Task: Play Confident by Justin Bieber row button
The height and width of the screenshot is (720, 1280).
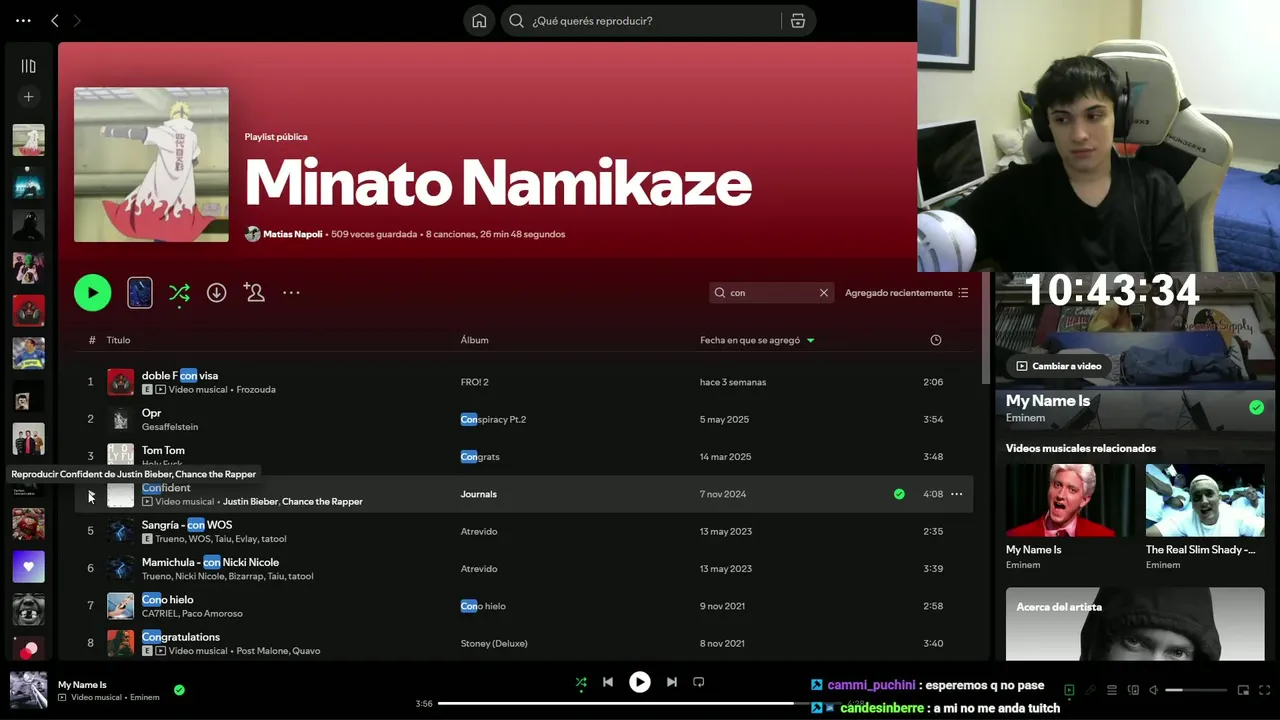Action: coord(90,494)
